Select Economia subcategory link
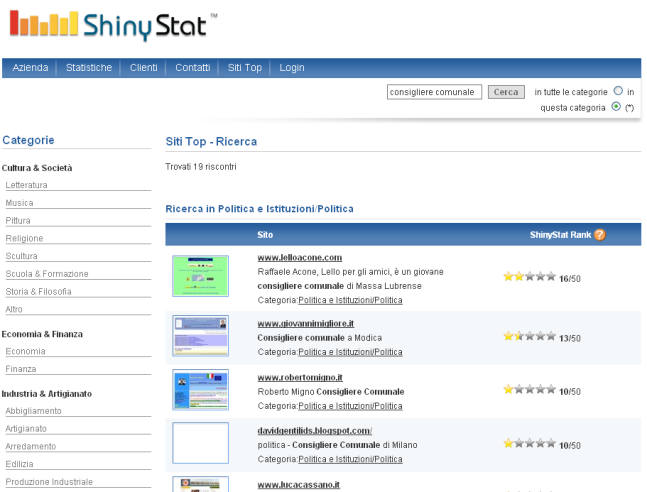647x492 pixels. [x=26, y=351]
